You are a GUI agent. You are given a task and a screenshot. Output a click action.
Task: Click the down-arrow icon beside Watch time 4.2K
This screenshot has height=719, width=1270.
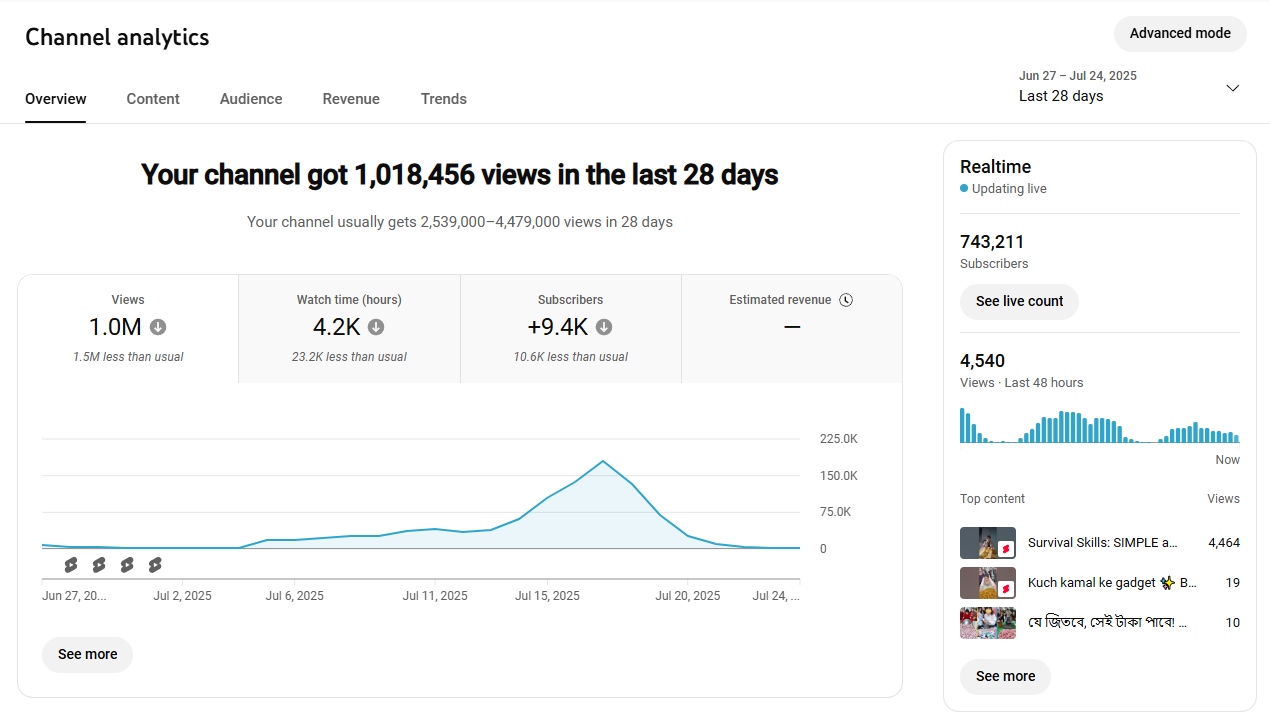click(376, 327)
